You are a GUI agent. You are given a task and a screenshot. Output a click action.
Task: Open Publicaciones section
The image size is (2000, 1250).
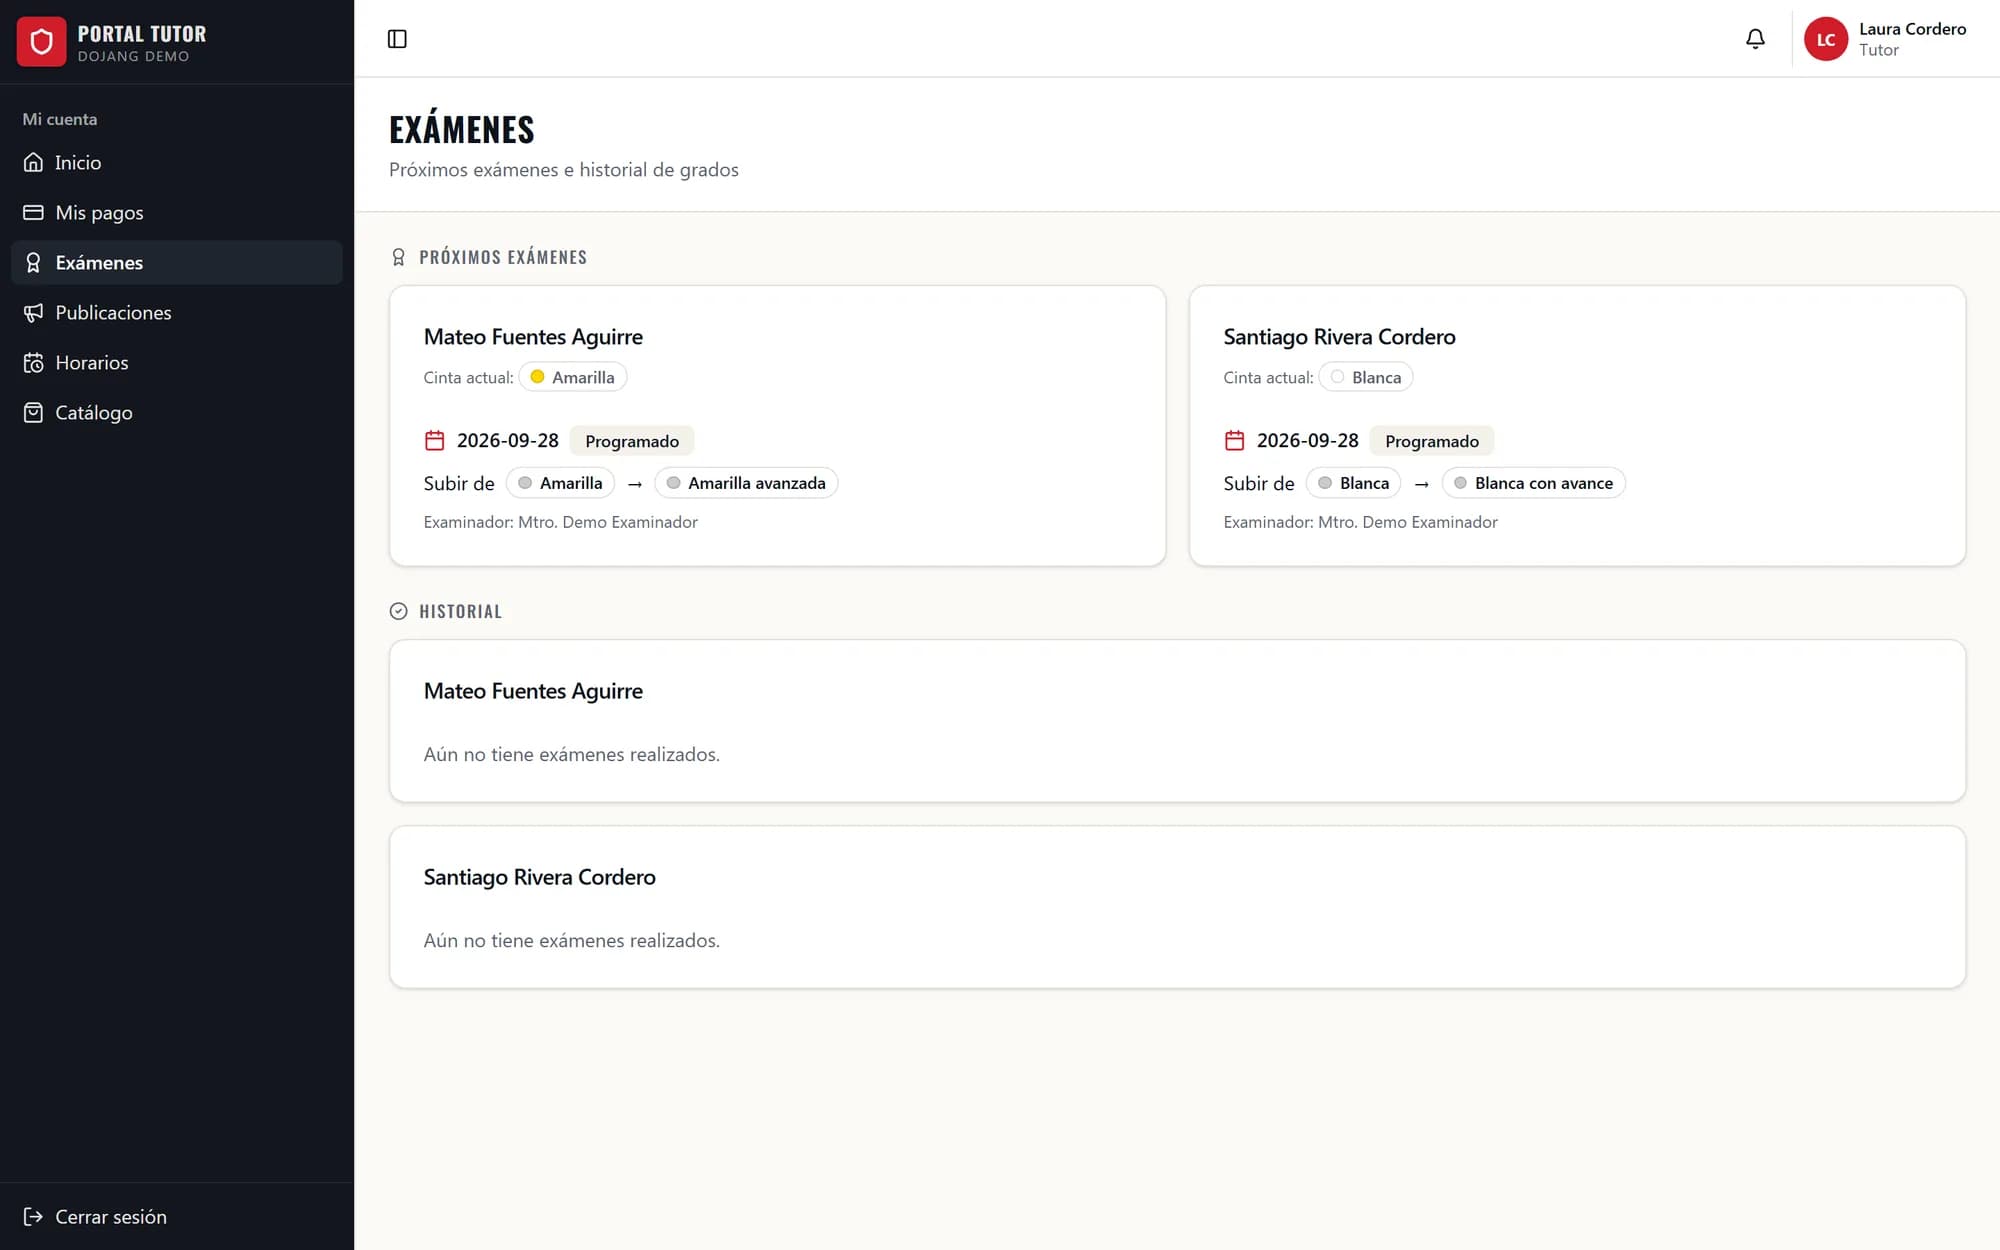[x=177, y=312]
